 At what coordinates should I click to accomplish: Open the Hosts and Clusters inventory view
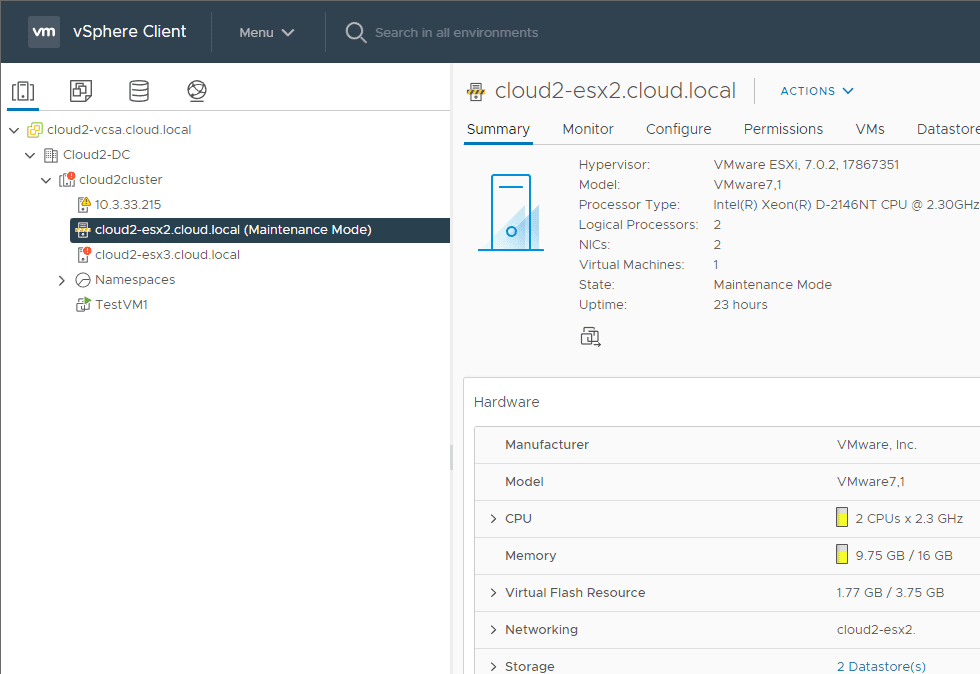click(x=23, y=91)
